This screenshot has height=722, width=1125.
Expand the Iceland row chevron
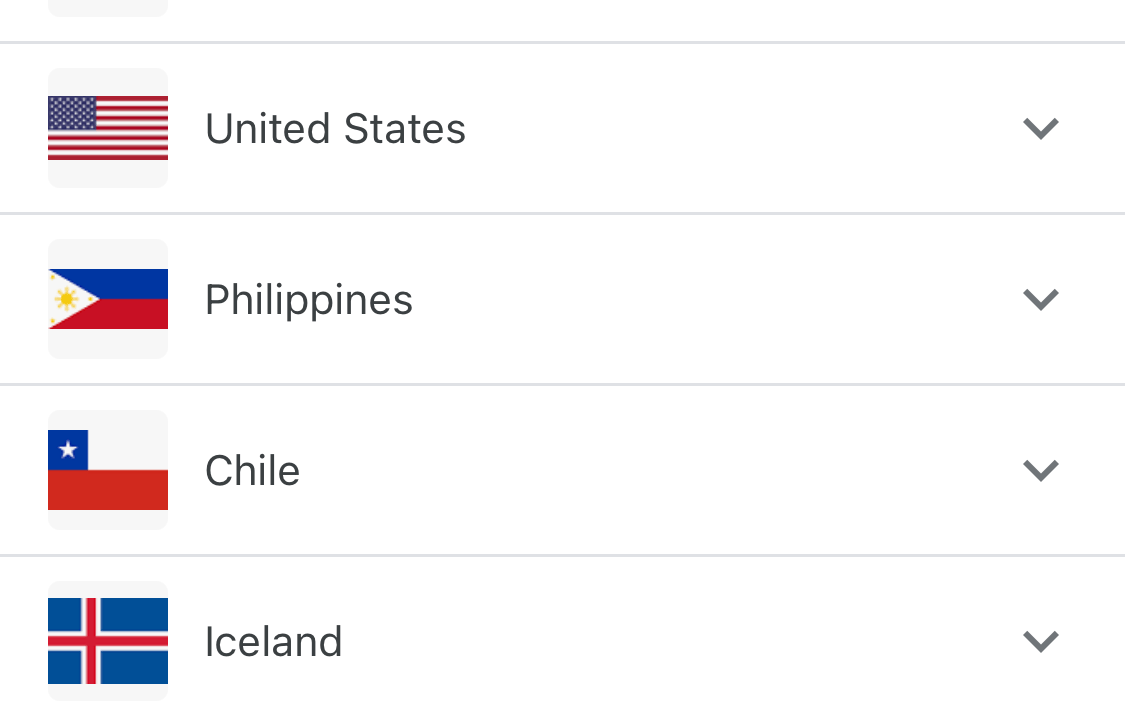coord(1040,641)
